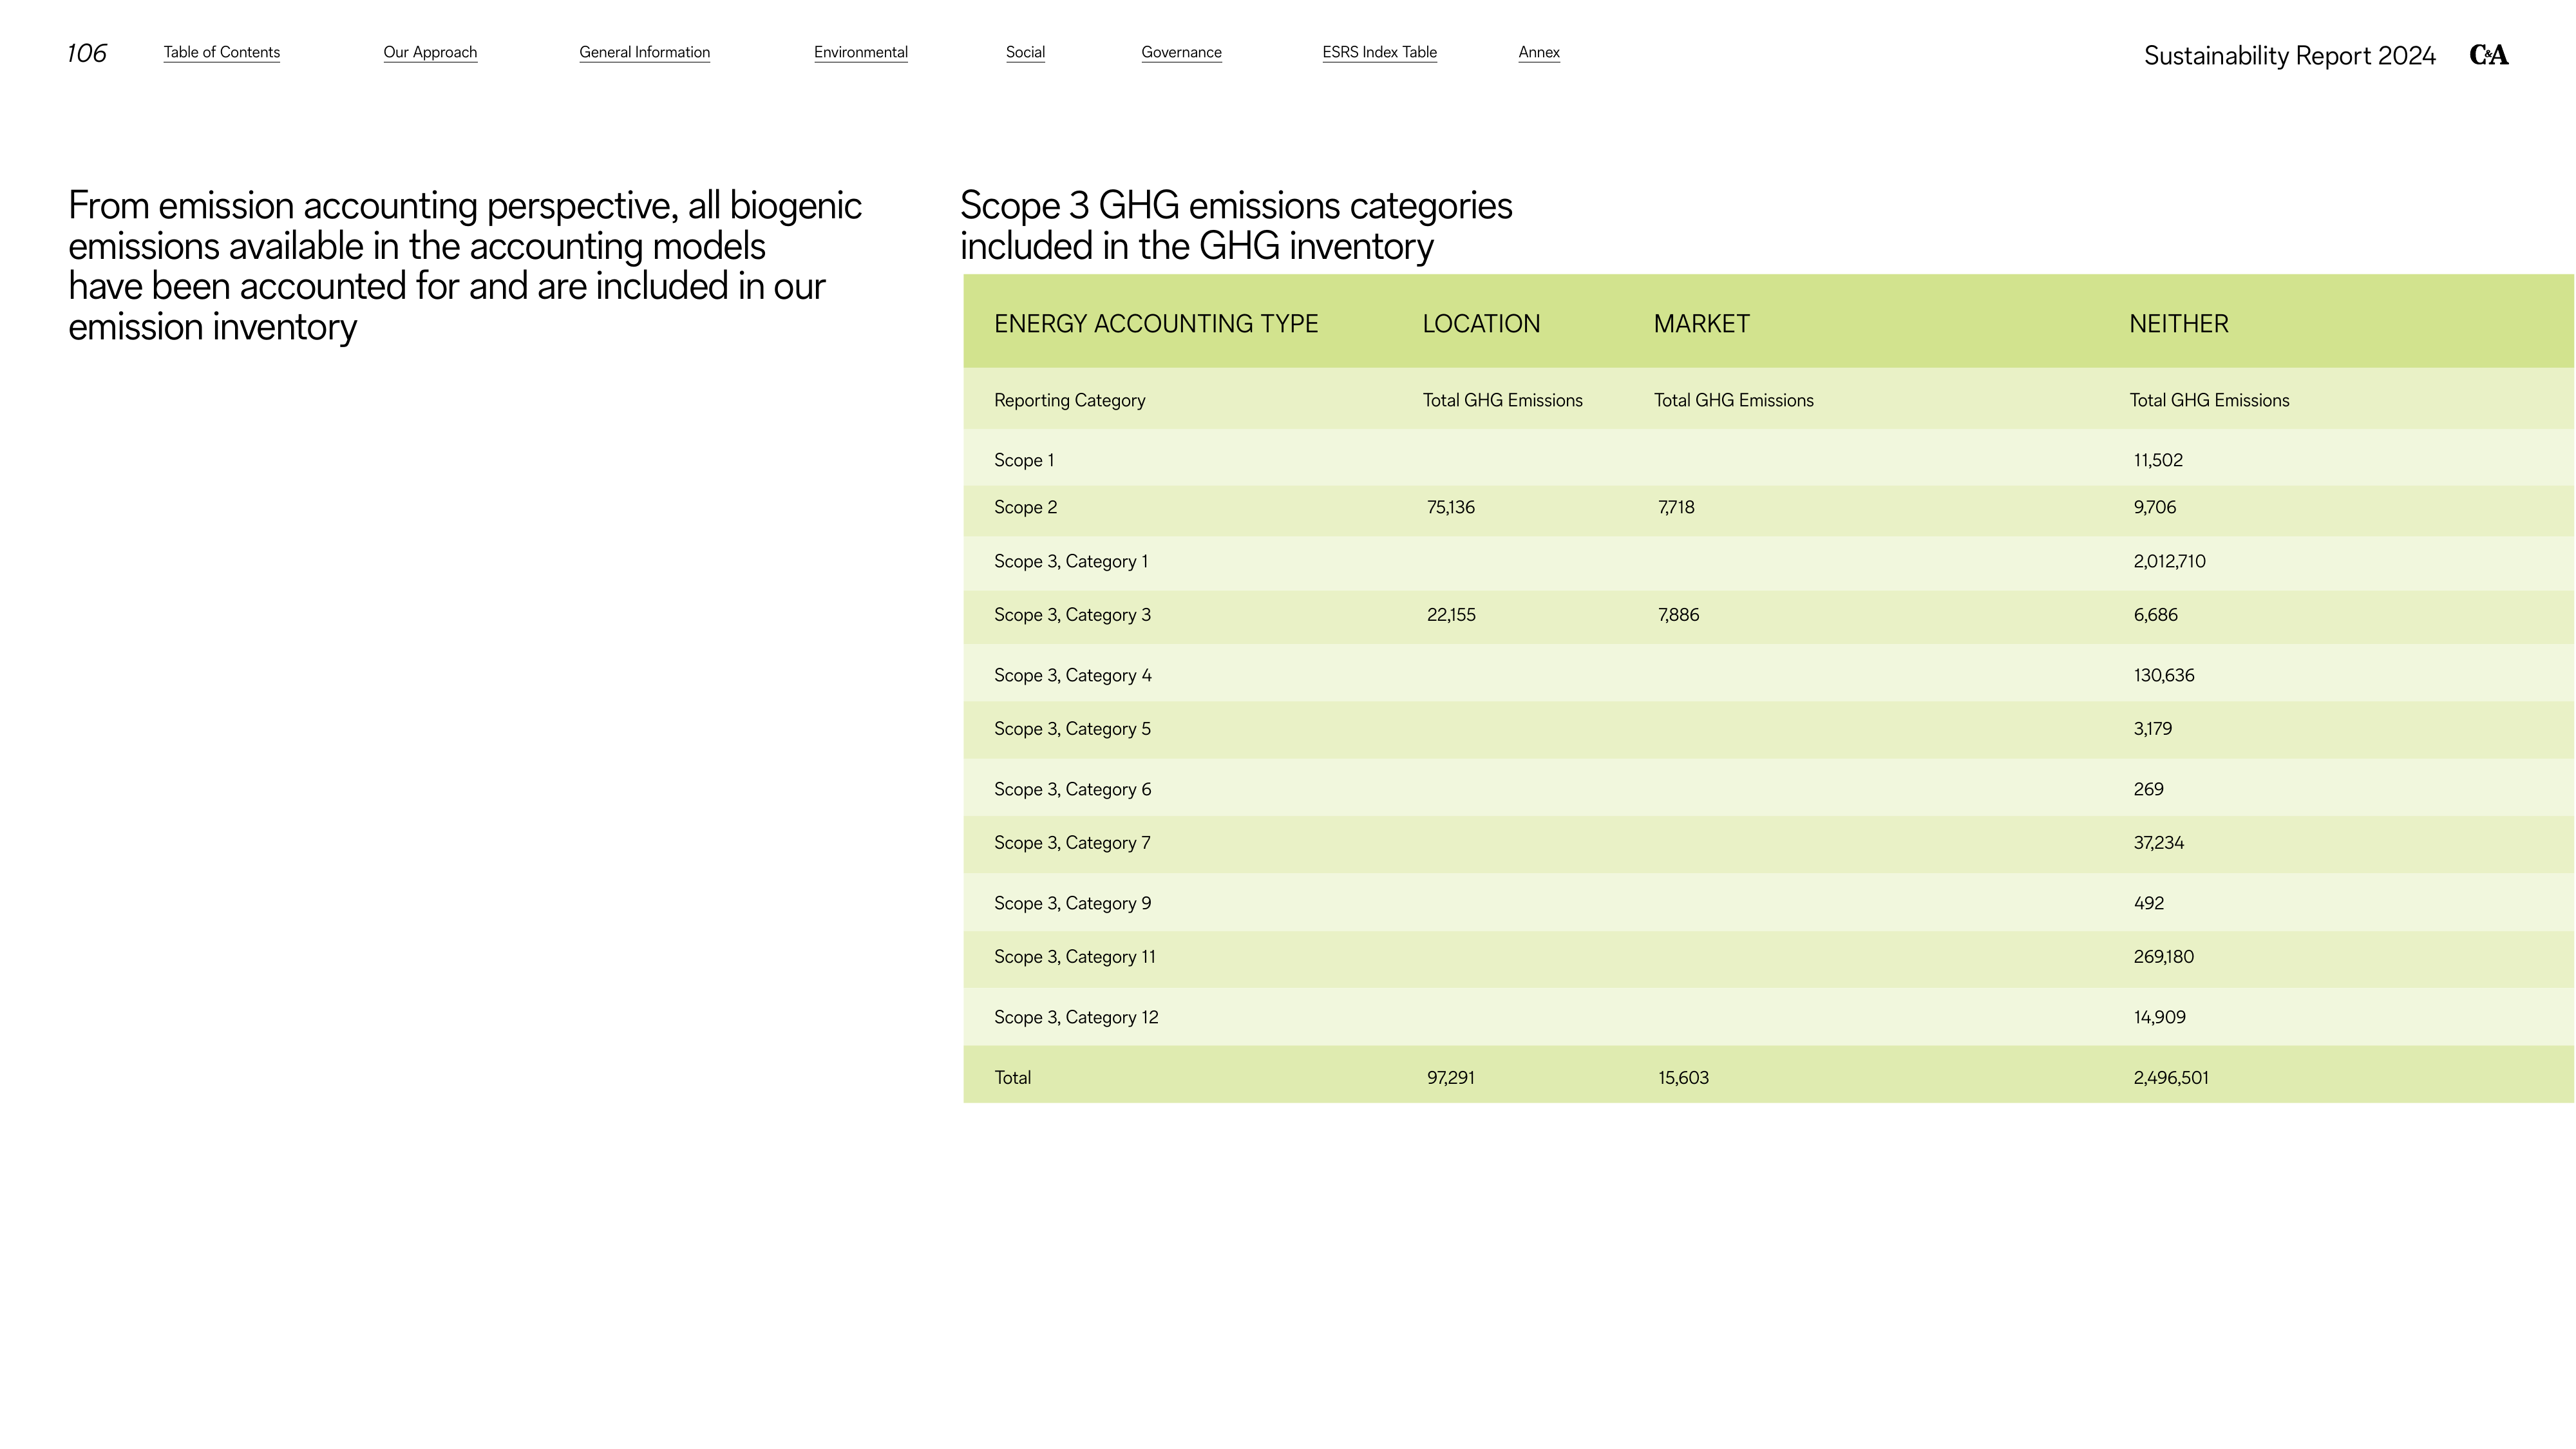
Task: Click Scope 3, Category 7 label
Action: 1072,844
